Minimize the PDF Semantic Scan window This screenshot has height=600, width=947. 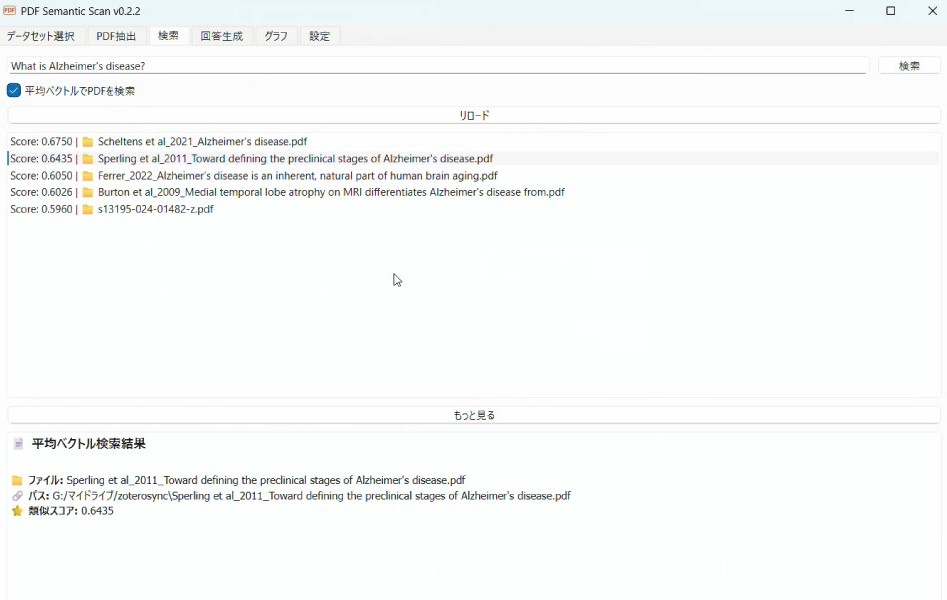pyautogui.click(x=849, y=11)
